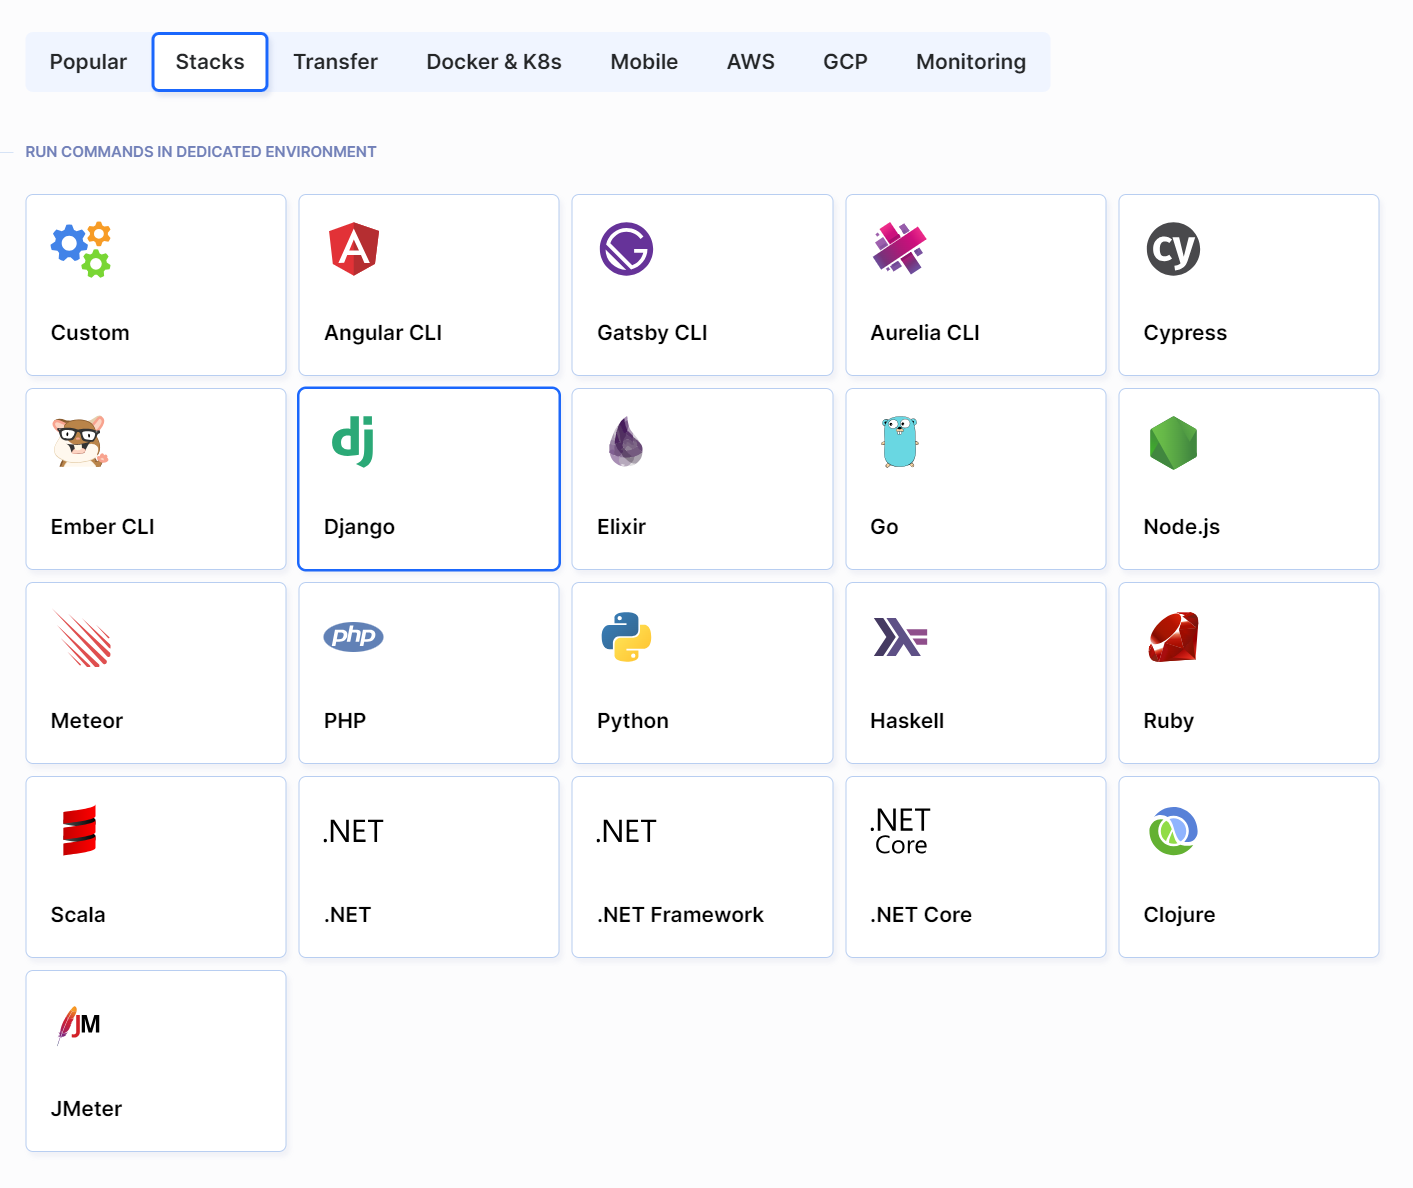This screenshot has height=1188, width=1413.
Task: Go to the Transfer tab
Action: point(335,62)
